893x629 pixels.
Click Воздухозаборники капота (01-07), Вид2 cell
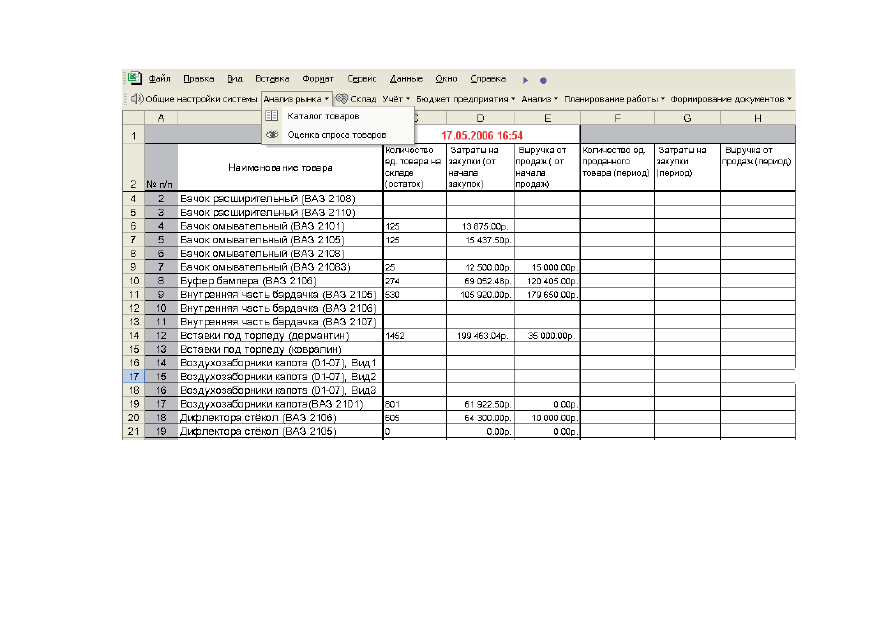coord(280,377)
